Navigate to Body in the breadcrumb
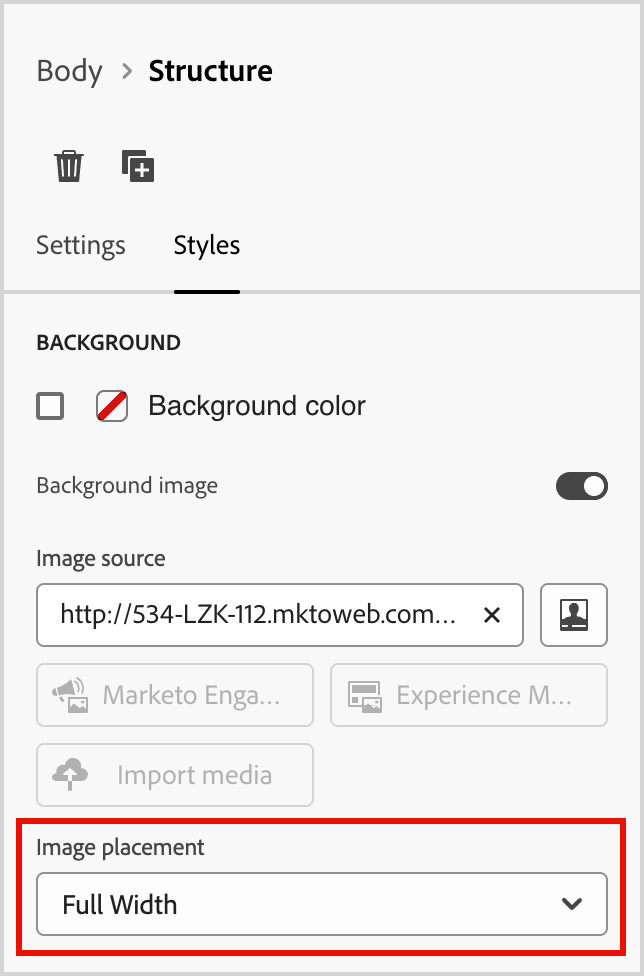 pyautogui.click(x=69, y=71)
